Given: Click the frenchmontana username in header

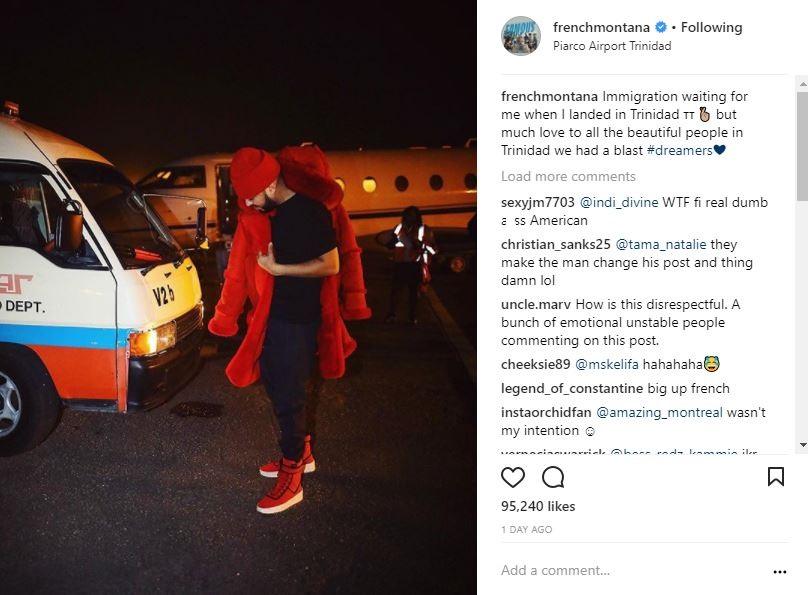Looking at the screenshot, I should click(x=601, y=27).
